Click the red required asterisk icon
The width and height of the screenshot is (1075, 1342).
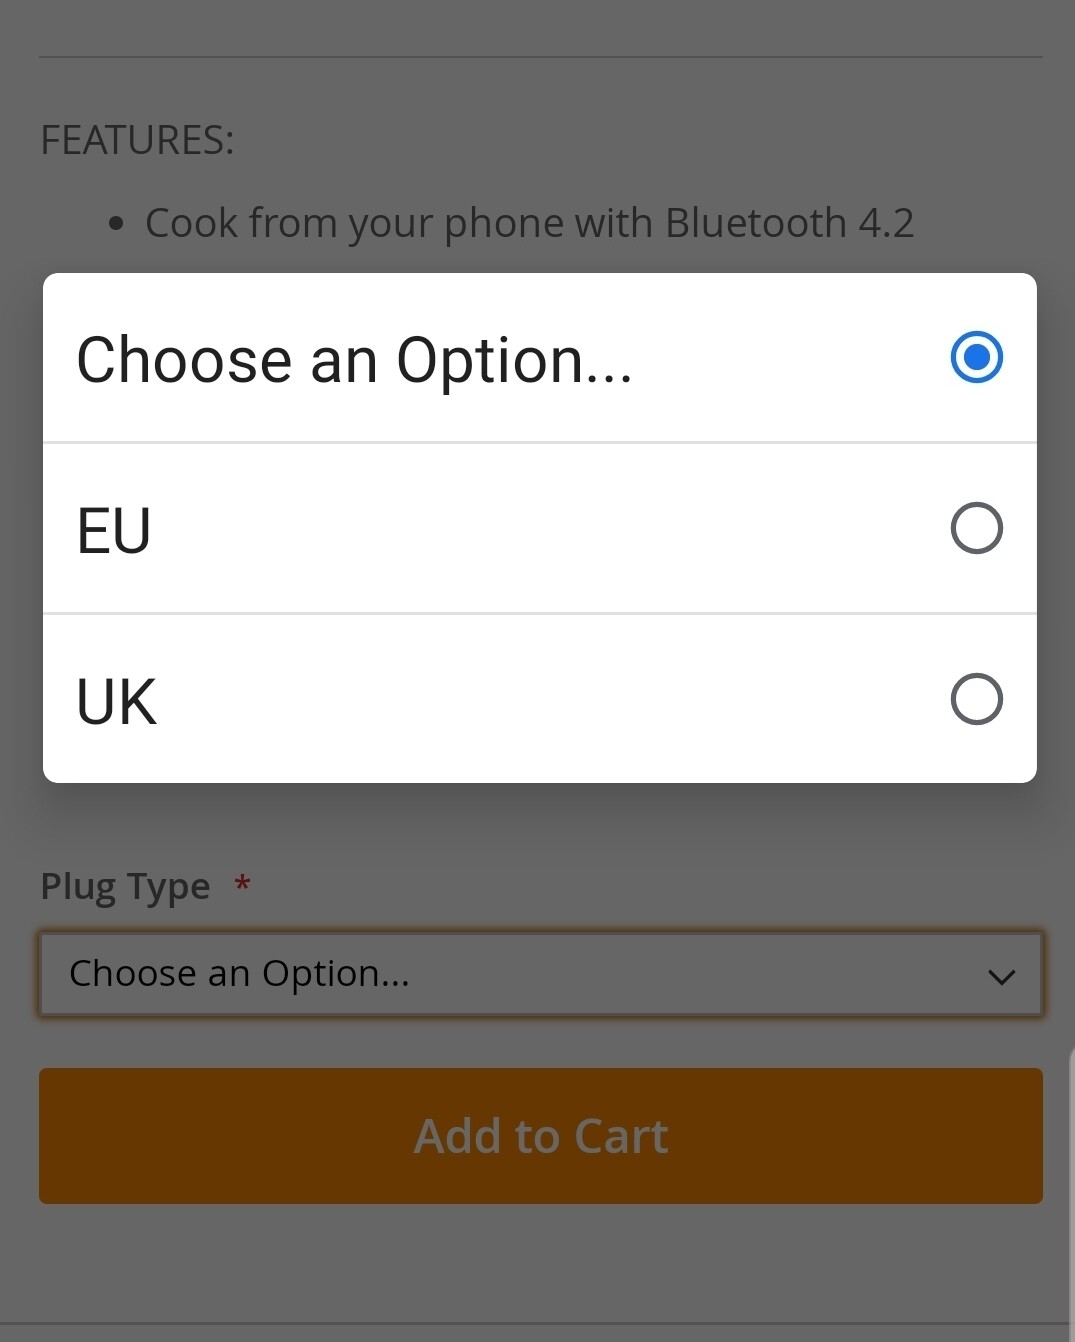pos(242,884)
